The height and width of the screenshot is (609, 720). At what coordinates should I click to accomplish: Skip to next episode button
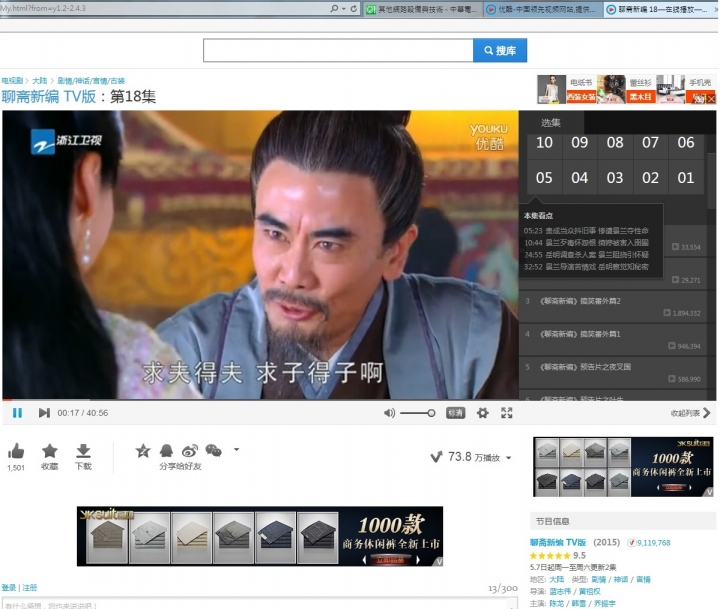click(x=44, y=413)
